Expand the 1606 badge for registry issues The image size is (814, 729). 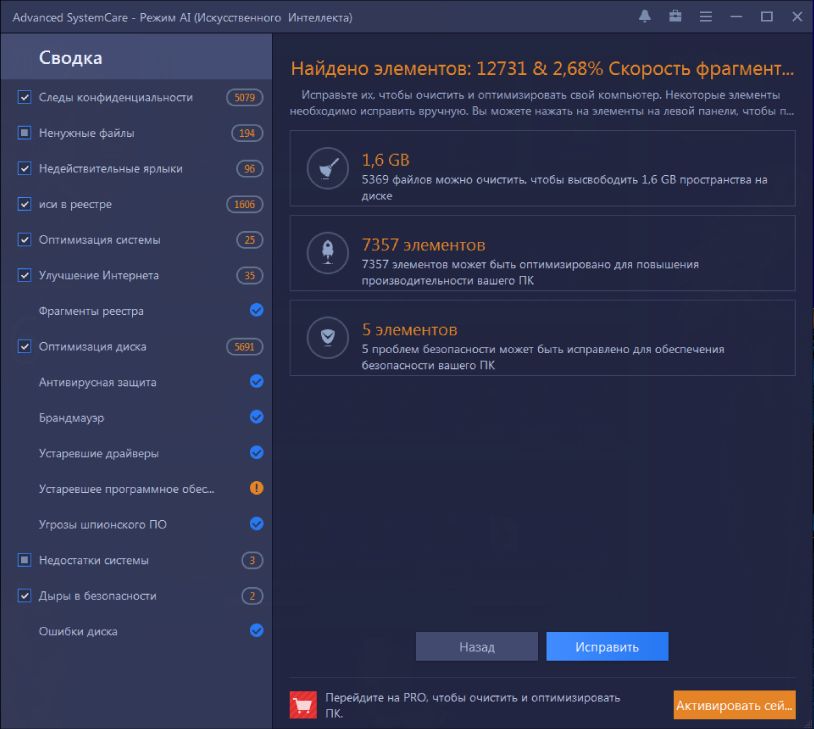click(x=244, y=205)
